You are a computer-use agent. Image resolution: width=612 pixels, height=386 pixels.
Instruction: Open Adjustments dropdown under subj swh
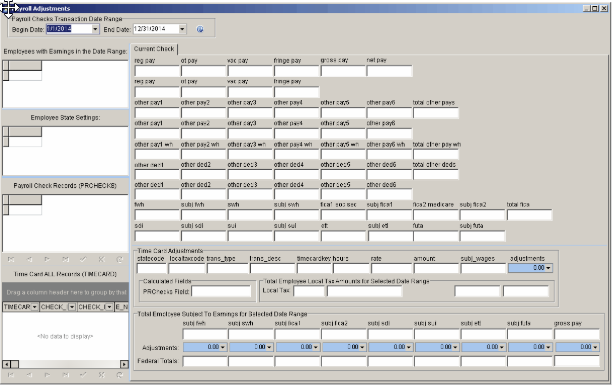click(269, 347)
